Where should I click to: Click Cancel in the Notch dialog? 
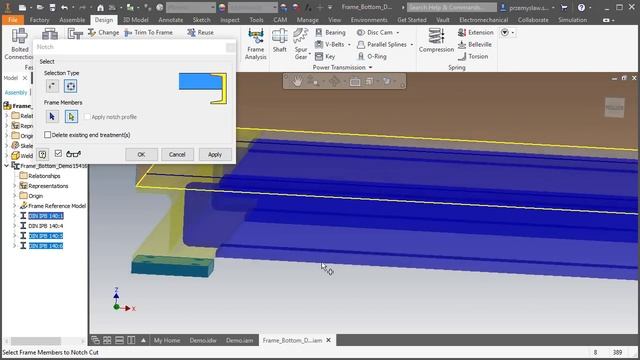177,154
